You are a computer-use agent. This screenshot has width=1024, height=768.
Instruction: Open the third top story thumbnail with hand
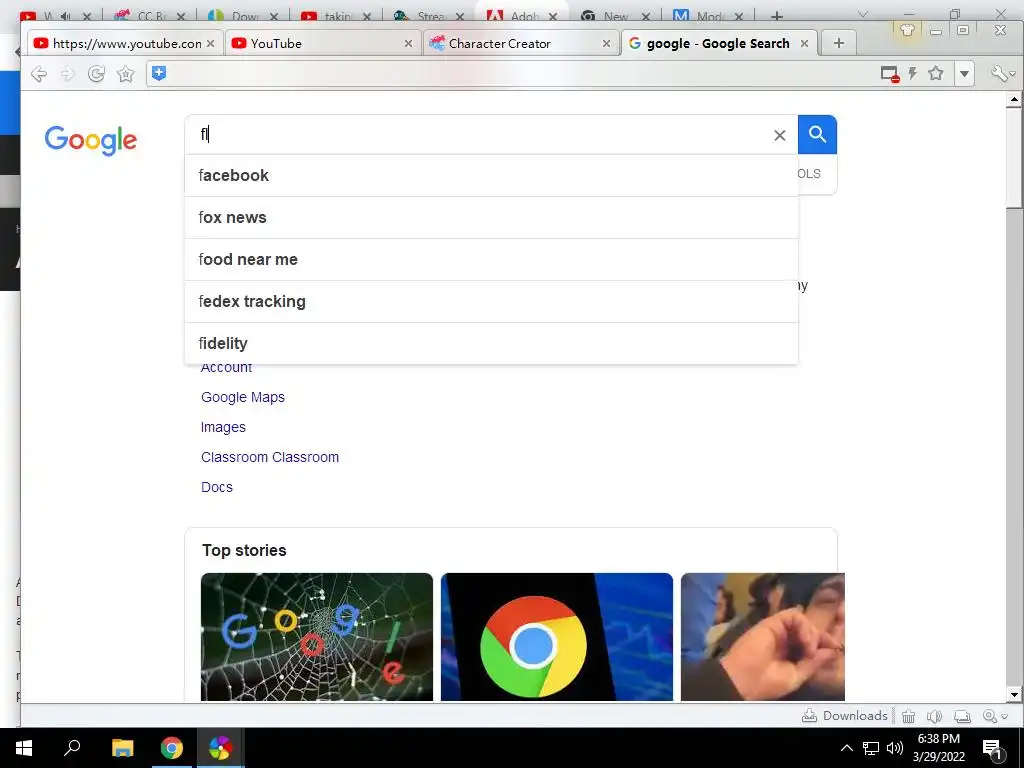(x=762, y=637)
